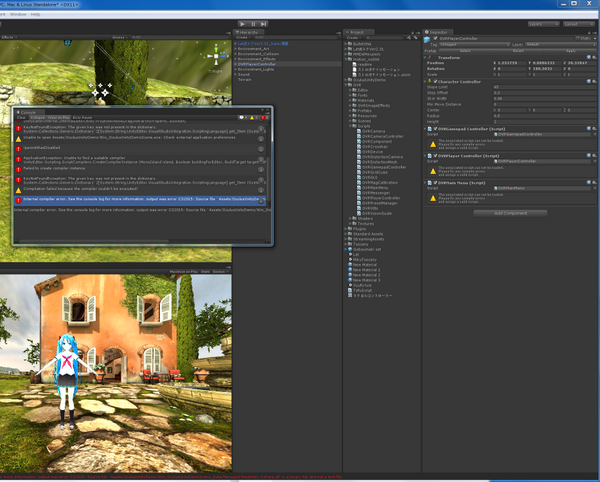Click the Scene view orientation gizmo
600x482 pixels.
click(216, 56)
